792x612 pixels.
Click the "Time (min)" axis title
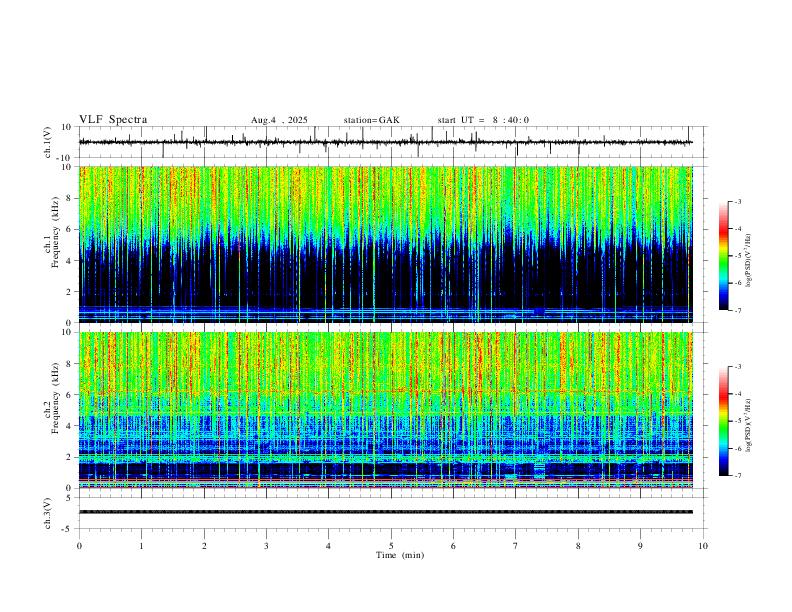point(400,555)
